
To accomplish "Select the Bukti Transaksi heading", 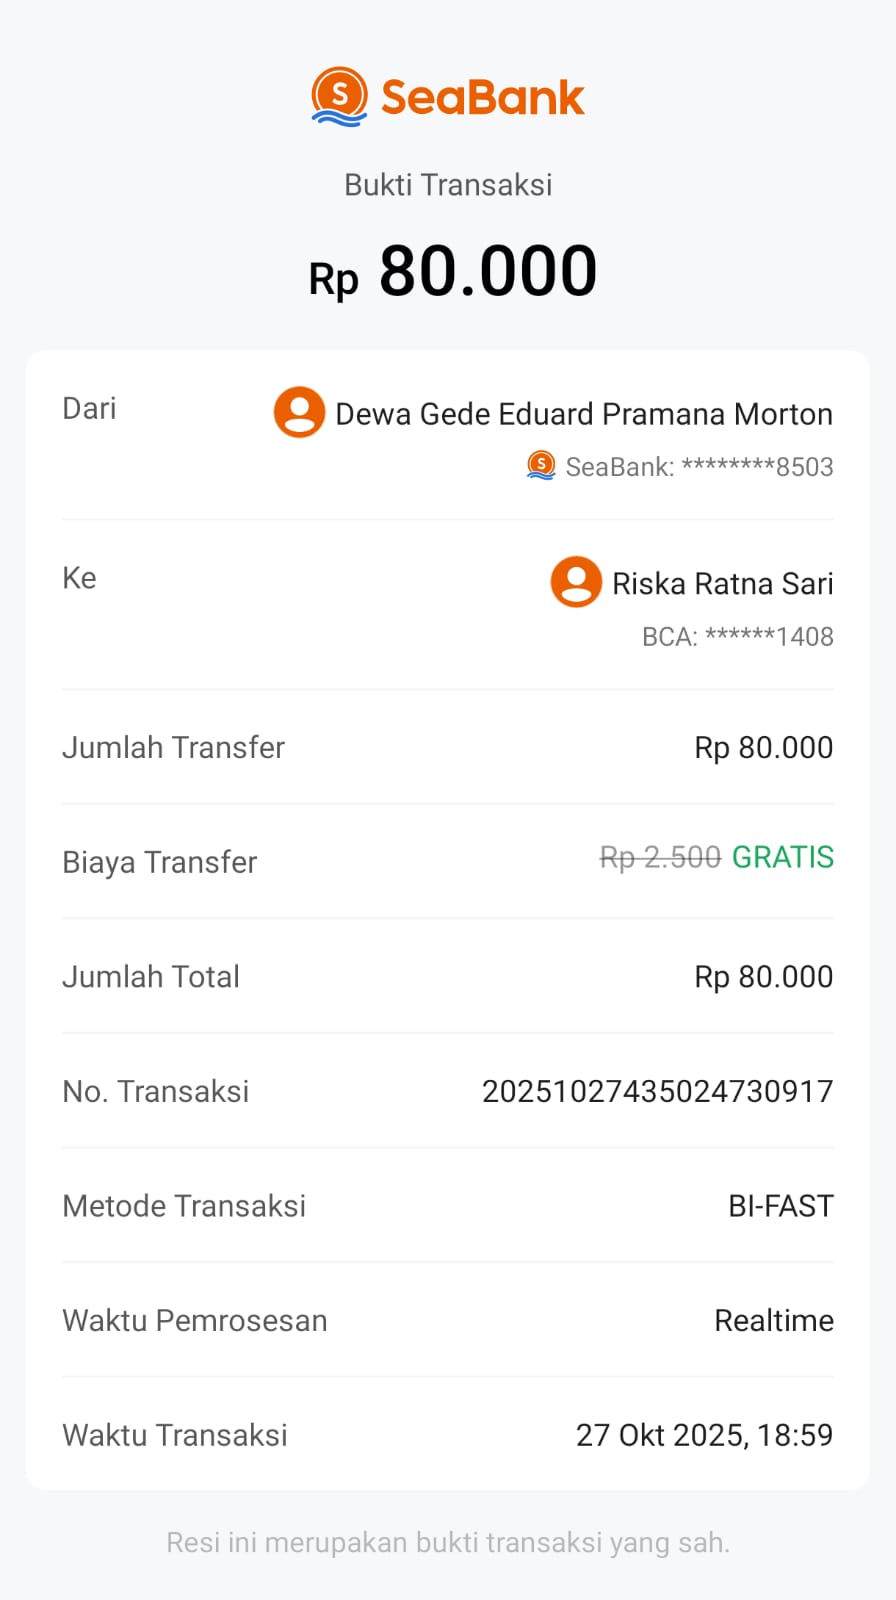I will tap(448, 185).
